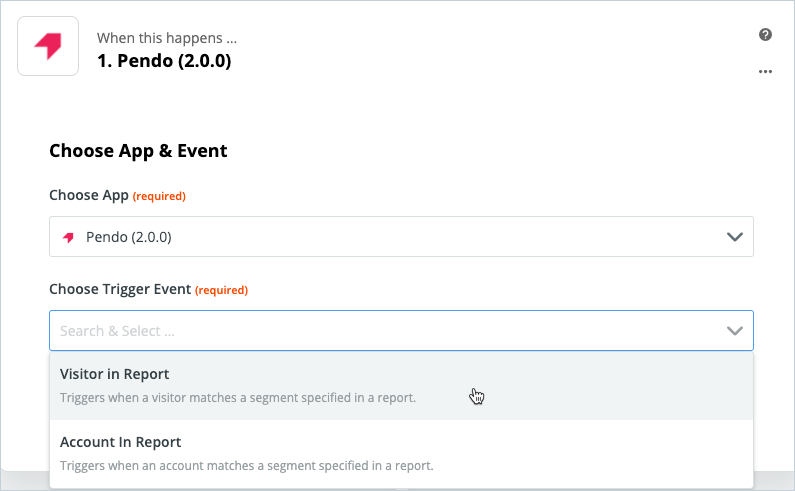Open the help question mark icon

(x=765, y=34)
